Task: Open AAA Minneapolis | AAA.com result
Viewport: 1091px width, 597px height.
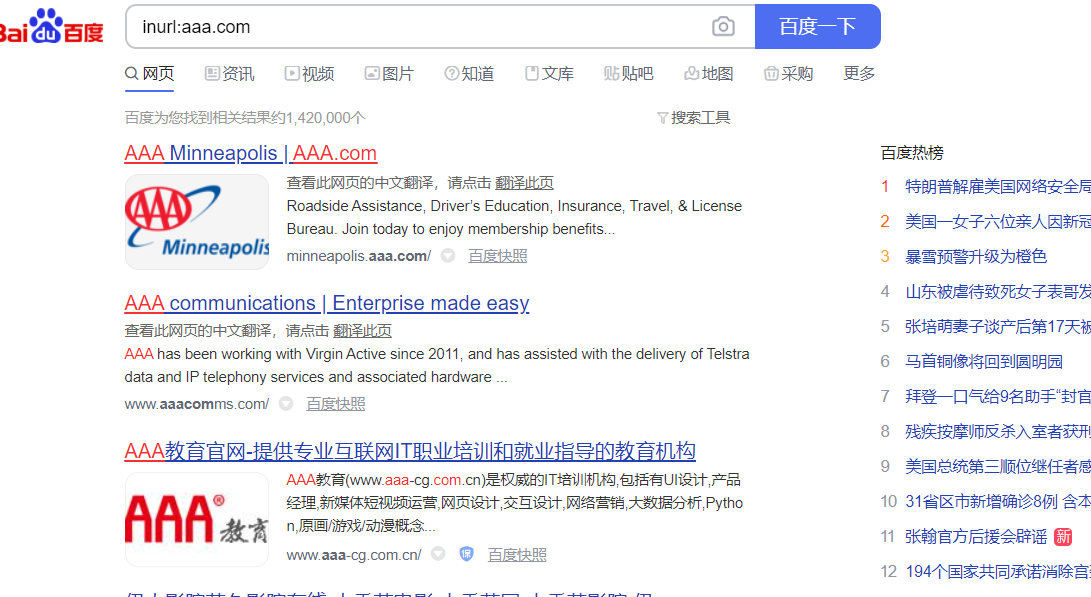Action: (250, 153)
